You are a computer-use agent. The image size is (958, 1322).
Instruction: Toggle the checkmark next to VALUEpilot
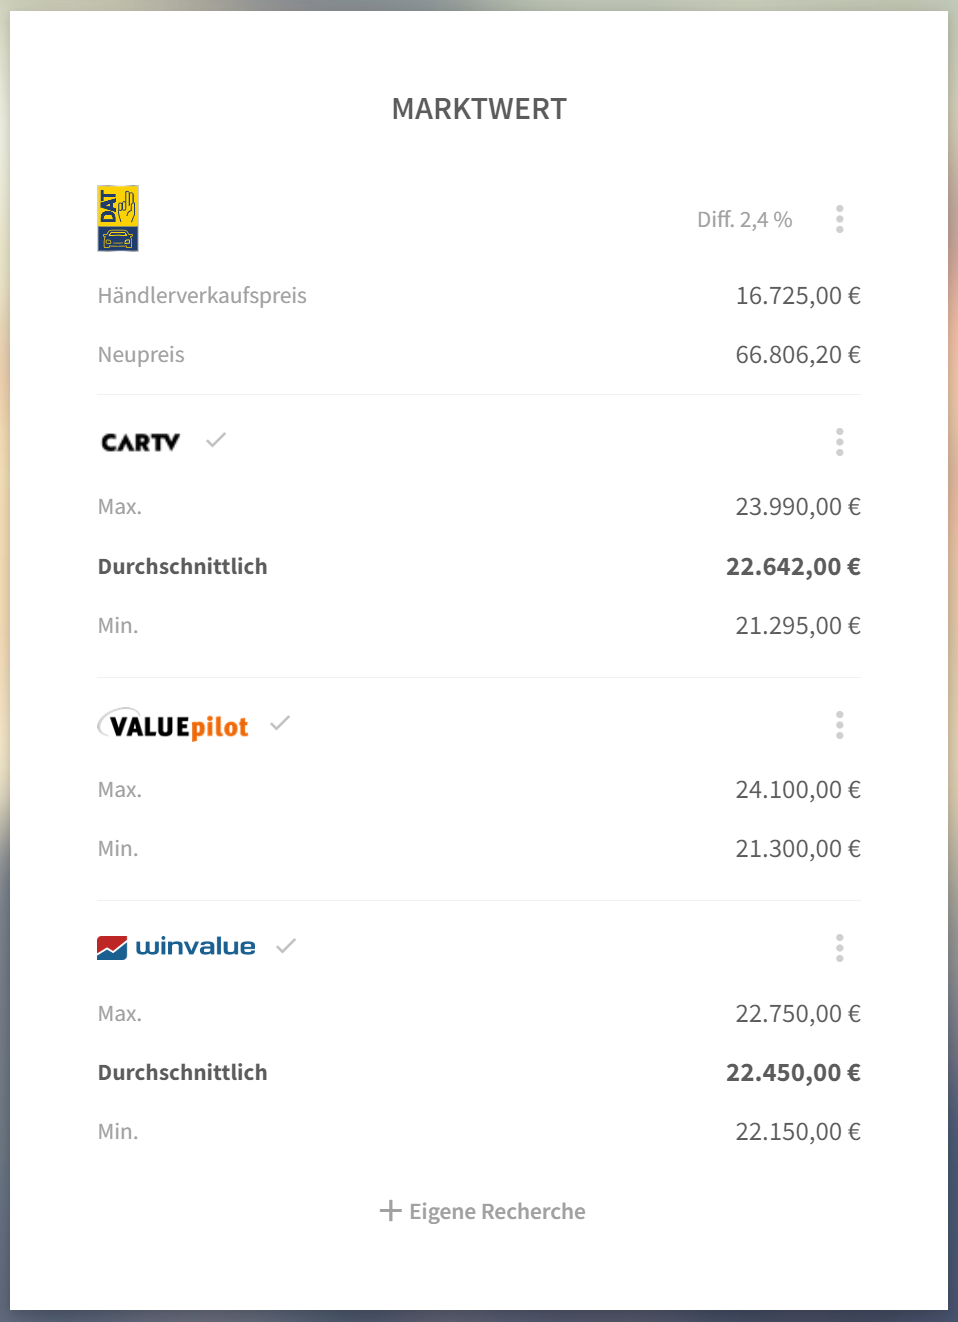coord(280,723)
